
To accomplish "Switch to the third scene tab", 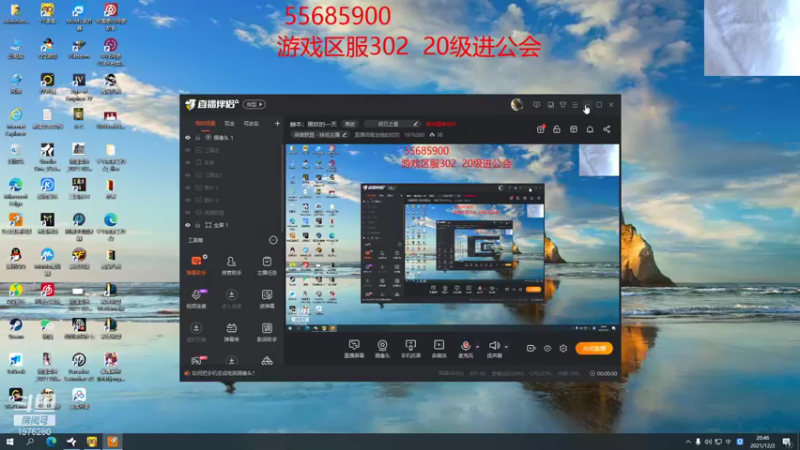I will point(251,123).
